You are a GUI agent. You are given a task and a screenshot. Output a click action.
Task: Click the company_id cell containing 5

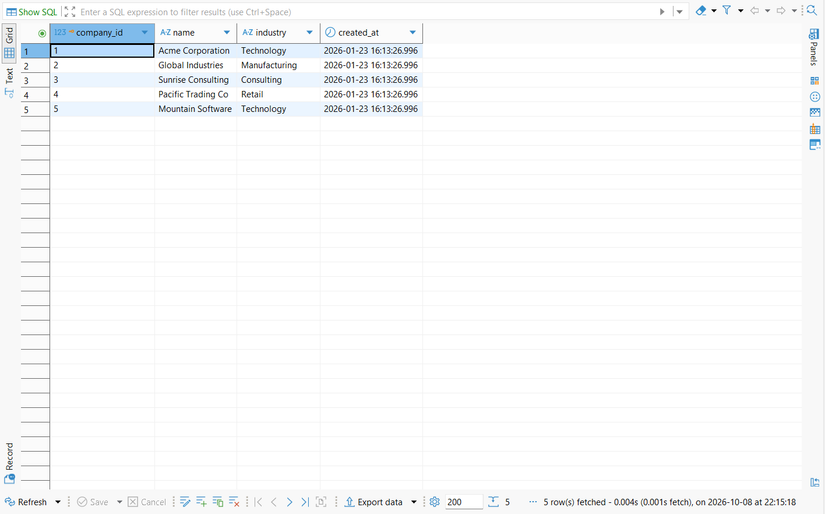pyautogui.click(x=102, y=109)
